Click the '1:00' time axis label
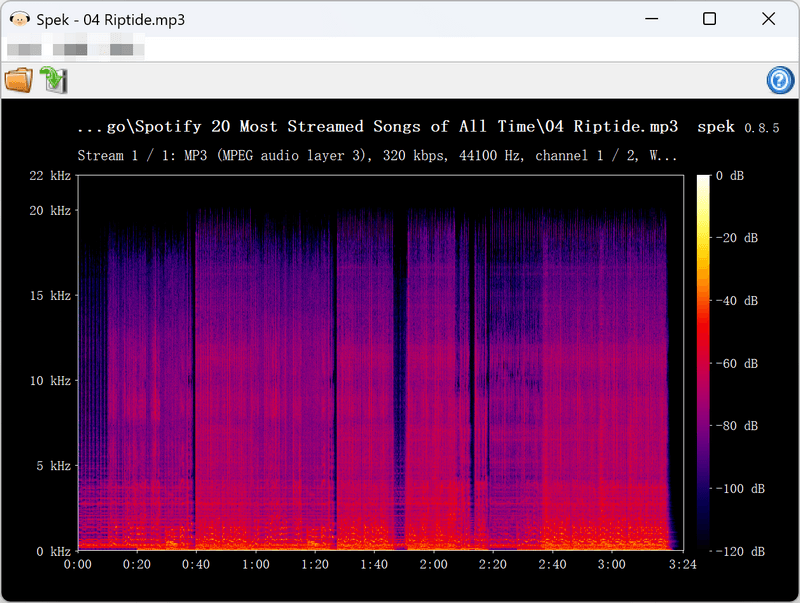The width and height of the screenshot is (800, 603). pos(256,565)
